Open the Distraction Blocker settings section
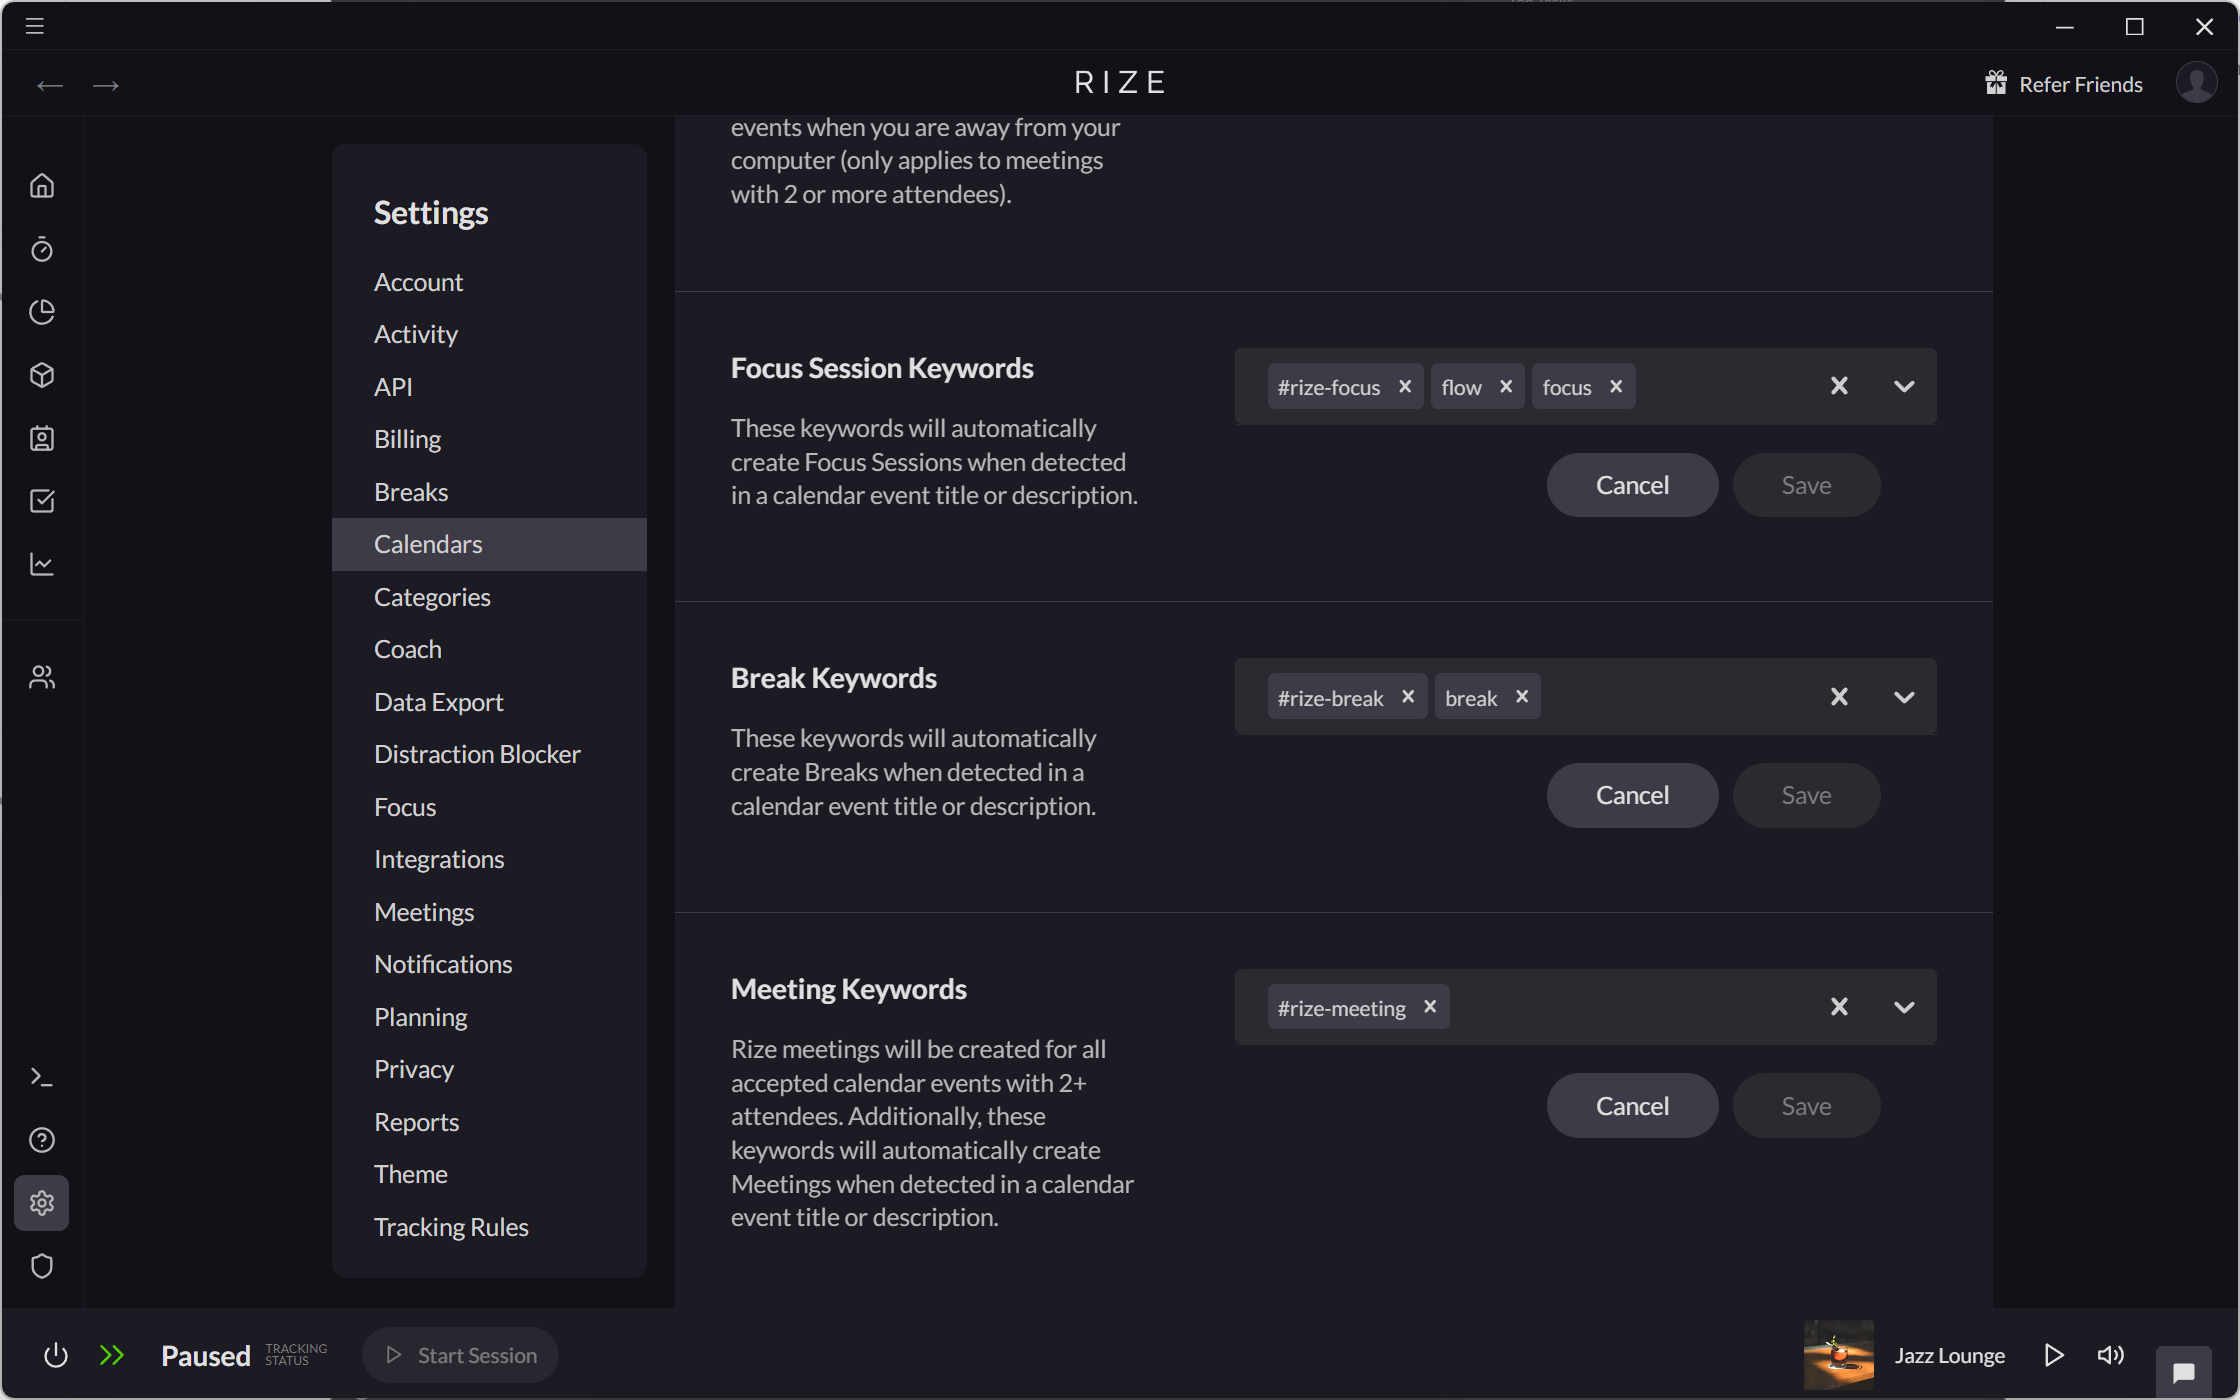The height and width of the screenshot is (1400, 2240). click(477, 754)
